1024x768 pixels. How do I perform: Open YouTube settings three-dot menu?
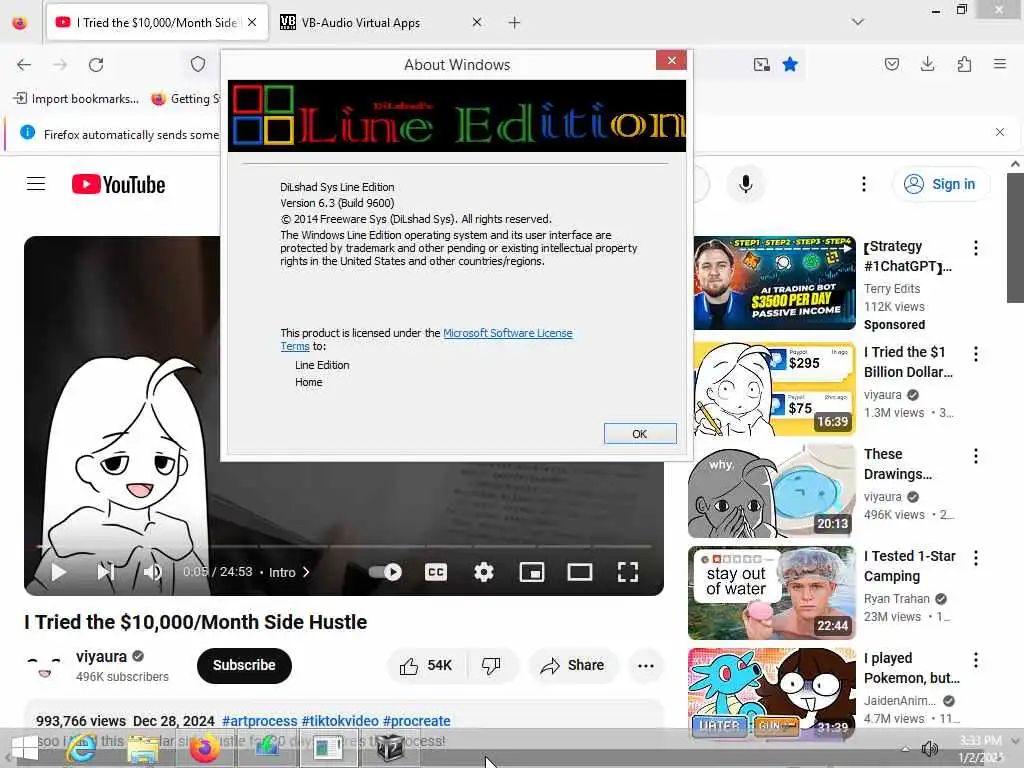point(863,184)
